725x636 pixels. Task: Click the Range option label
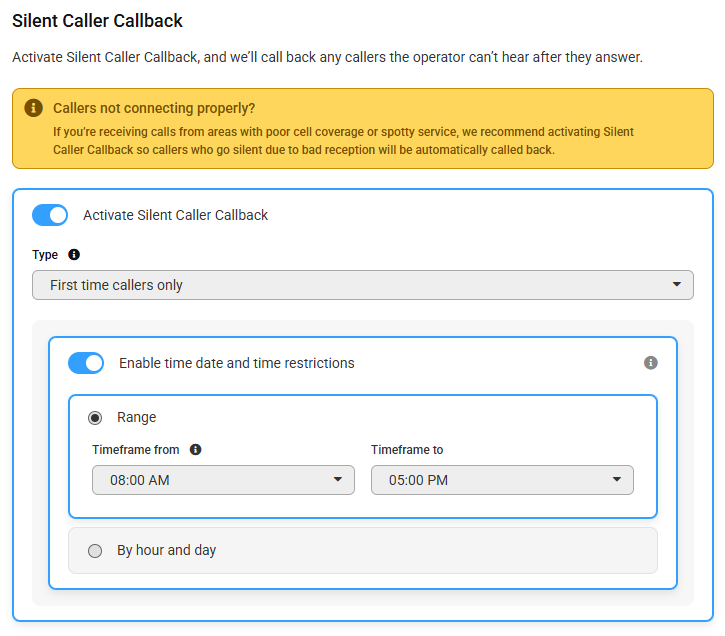click(x=136, y=417)
